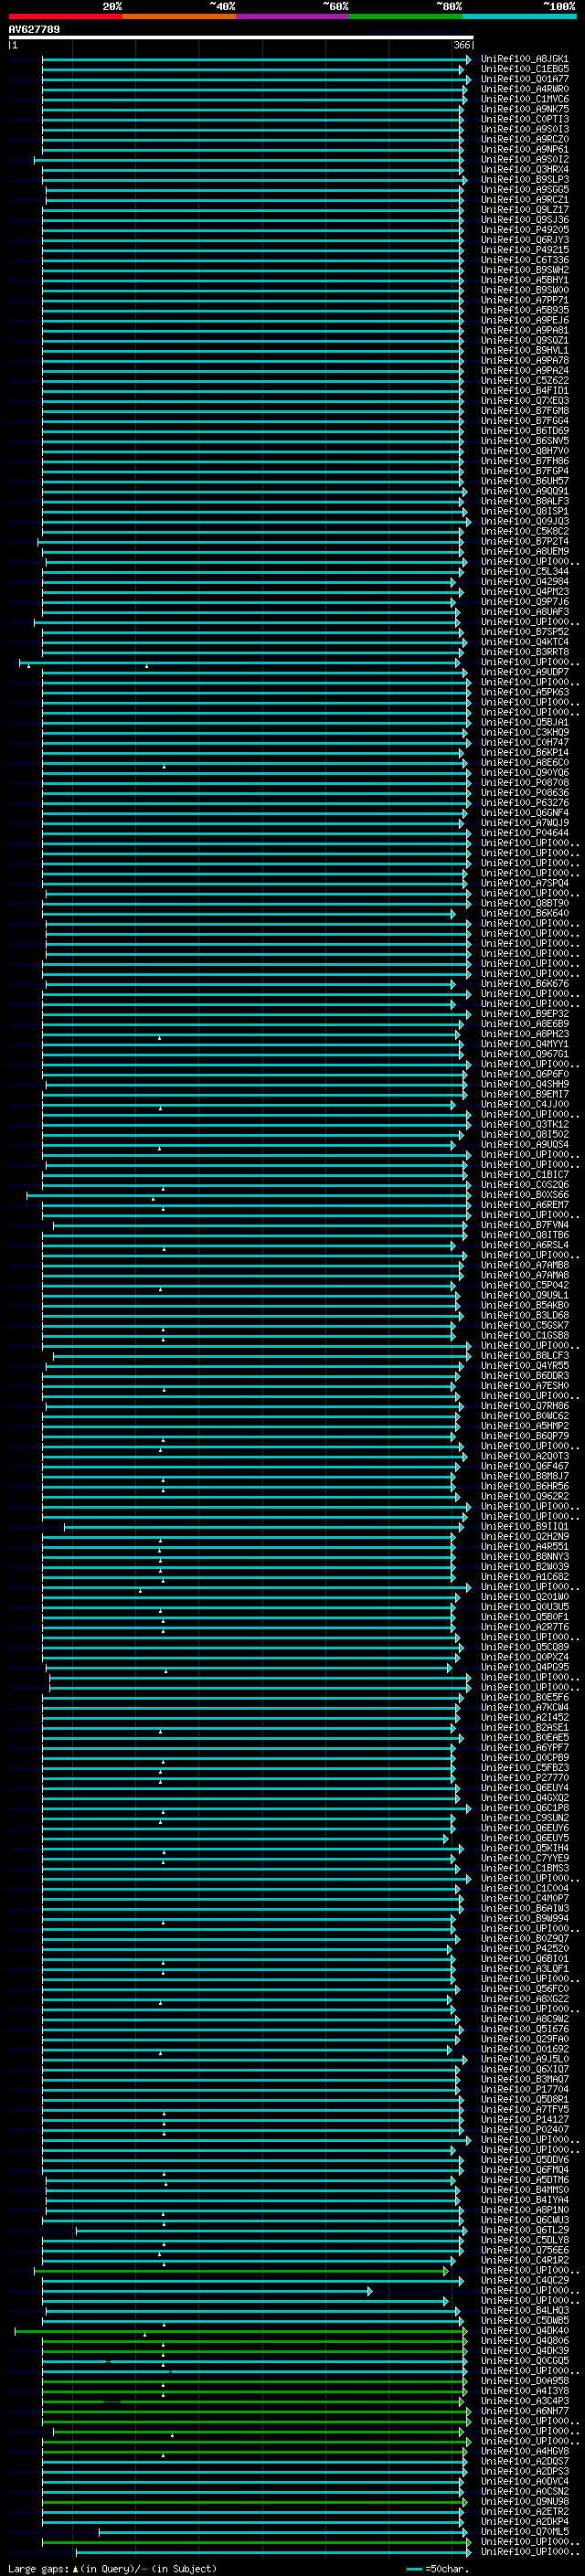Select hit label UniRef100_D0A958
The width and height of the screenshot is (585, 2576).
(525, 2381)
